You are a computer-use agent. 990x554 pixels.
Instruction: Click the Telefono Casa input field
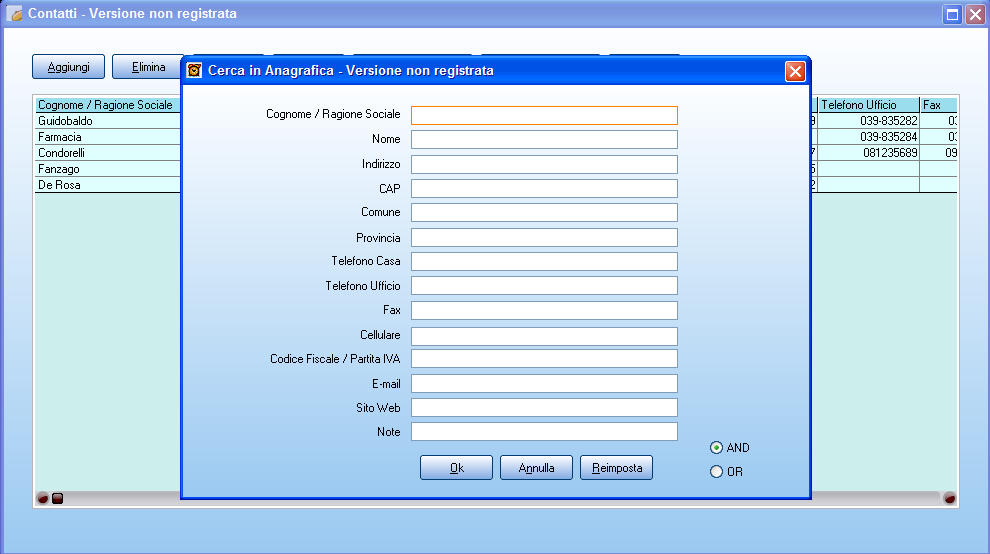(544, 262)
